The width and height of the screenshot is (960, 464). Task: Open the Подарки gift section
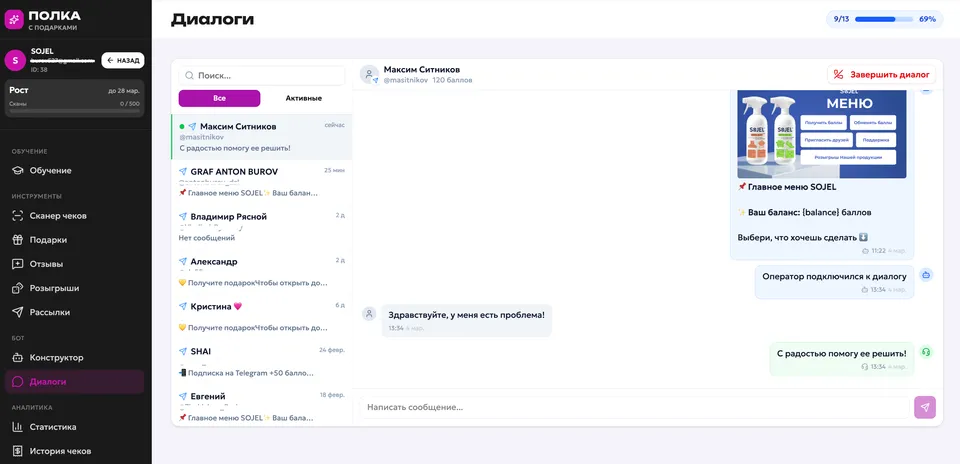point(48,240)
